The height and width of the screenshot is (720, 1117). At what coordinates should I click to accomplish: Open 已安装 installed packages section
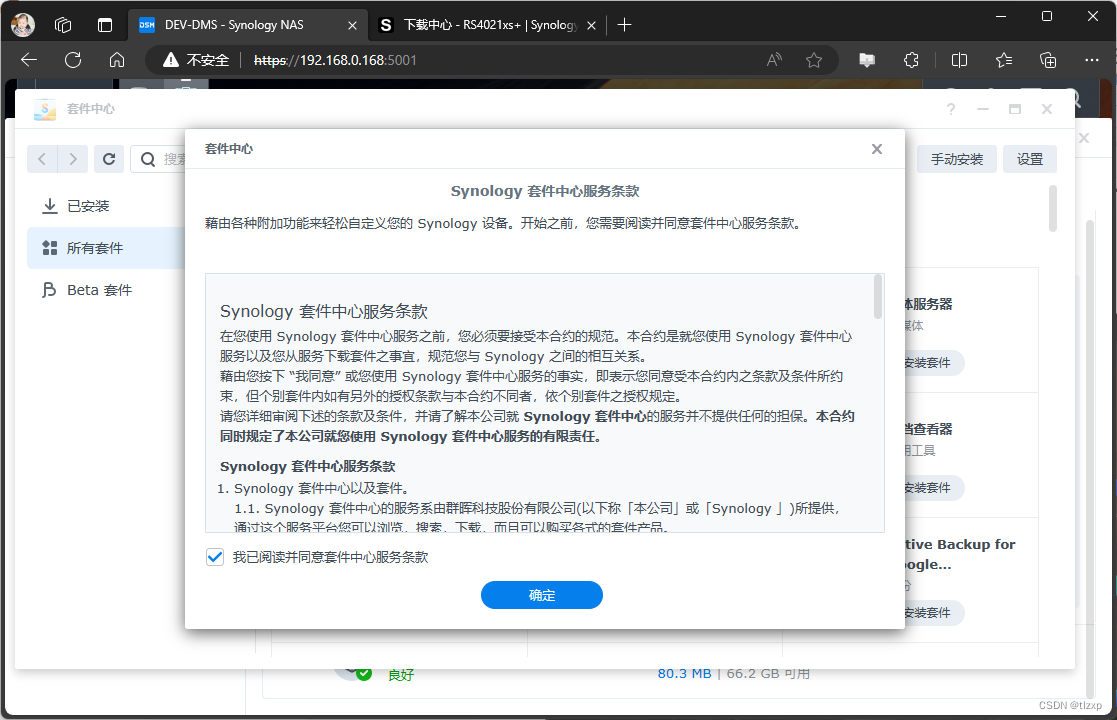[x=105, y=206]
